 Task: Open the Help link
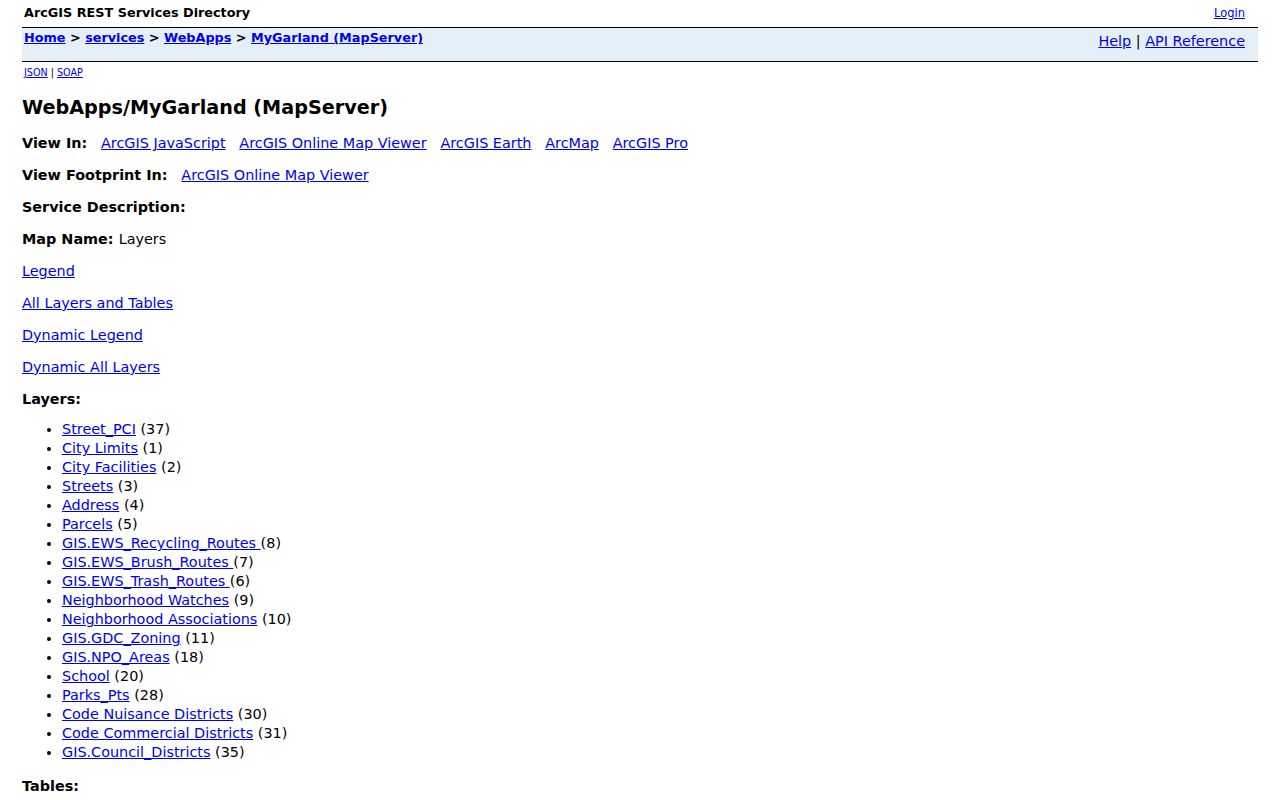(x=1114, y=41)
